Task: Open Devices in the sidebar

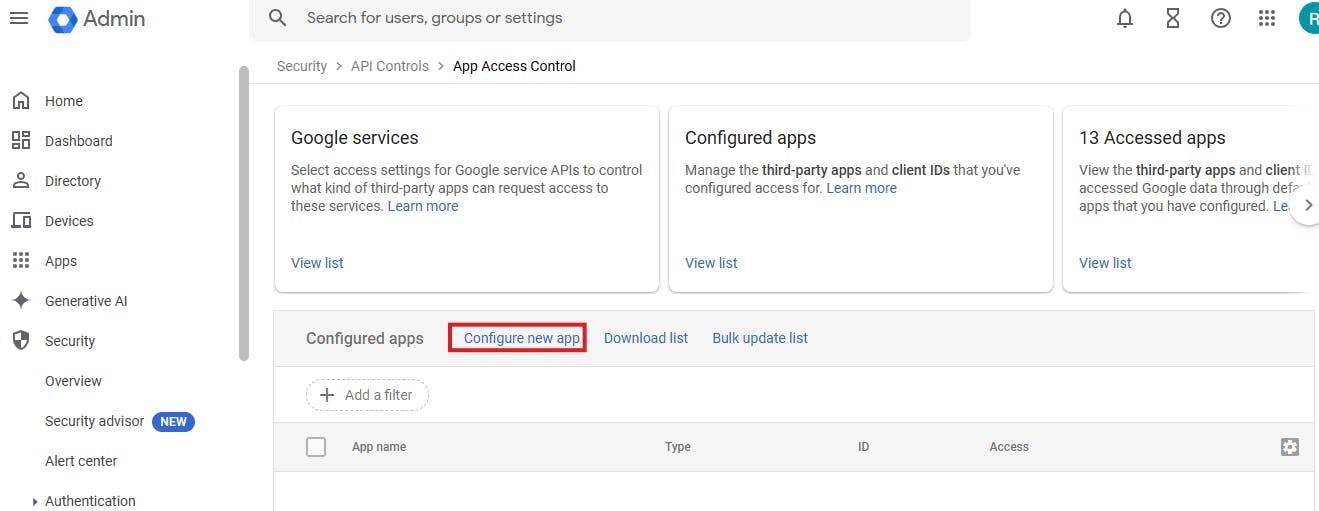Action: (x=69, y=221)
